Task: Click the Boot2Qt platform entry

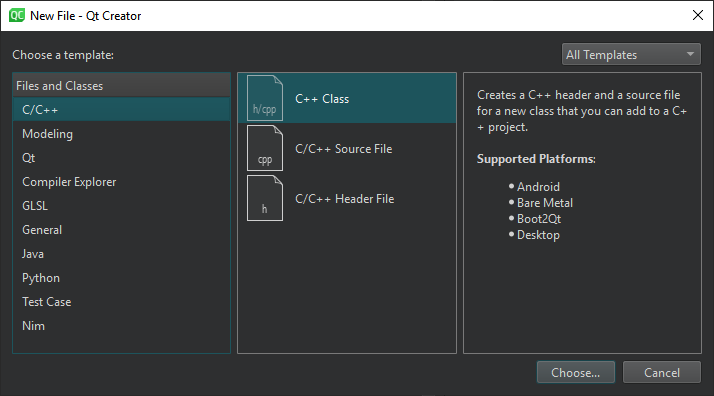Action: [539, 219]
